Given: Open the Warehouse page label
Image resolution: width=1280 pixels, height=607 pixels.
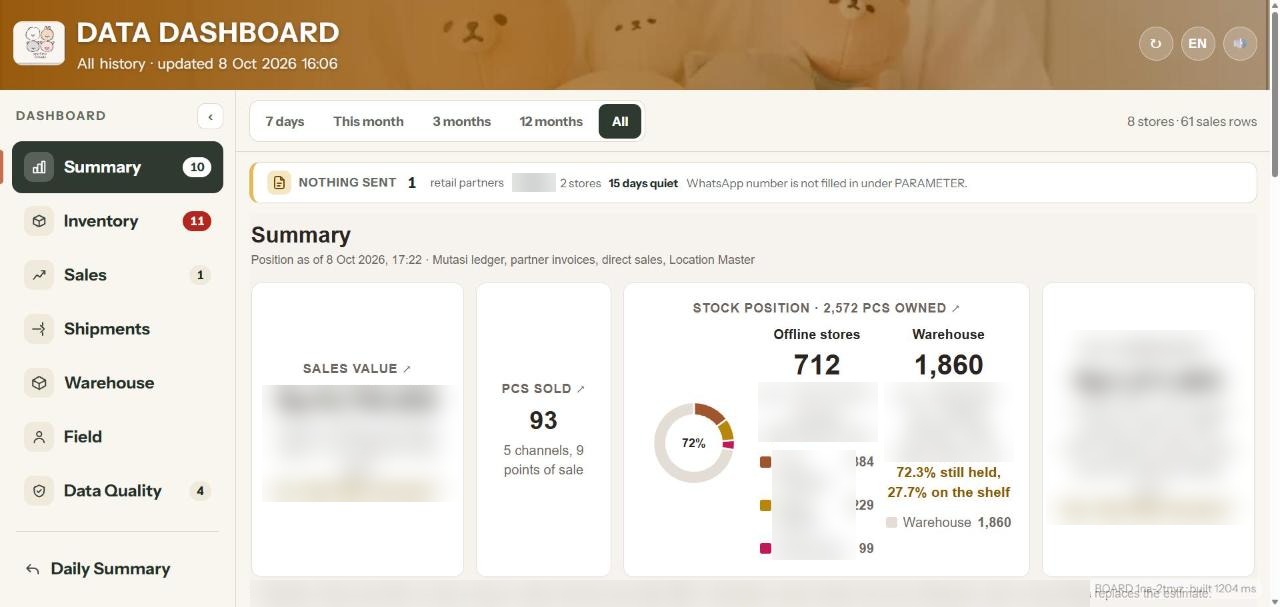Looking at the screenshot, I should pos(109,383).
